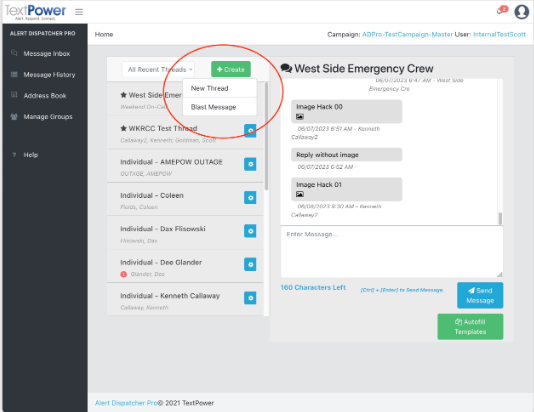View the image attachment in Image Hack 00

tap(300, 117)
